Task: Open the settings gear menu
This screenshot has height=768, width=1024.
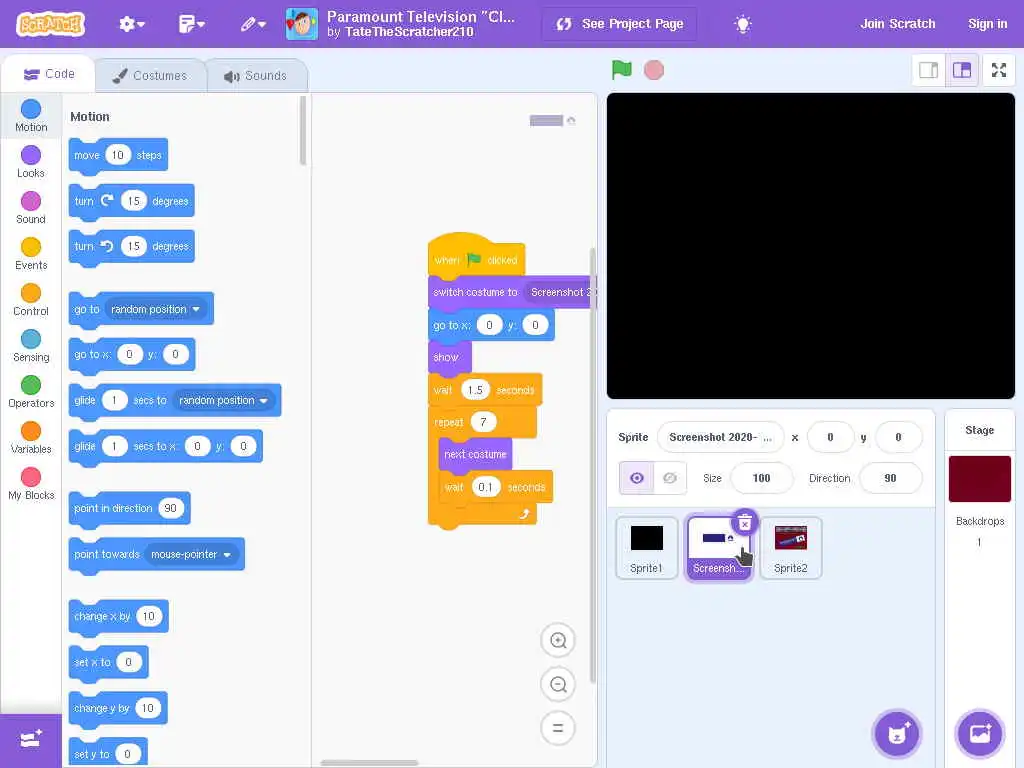Action: click(131, 24)
